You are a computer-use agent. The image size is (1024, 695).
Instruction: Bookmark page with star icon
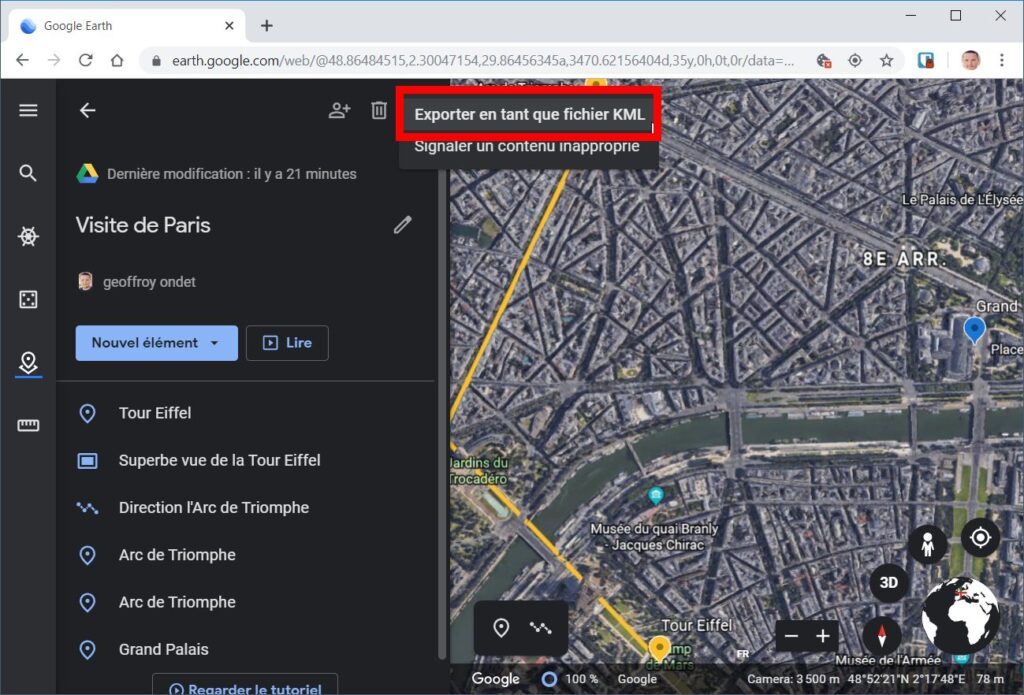(886, 61)
